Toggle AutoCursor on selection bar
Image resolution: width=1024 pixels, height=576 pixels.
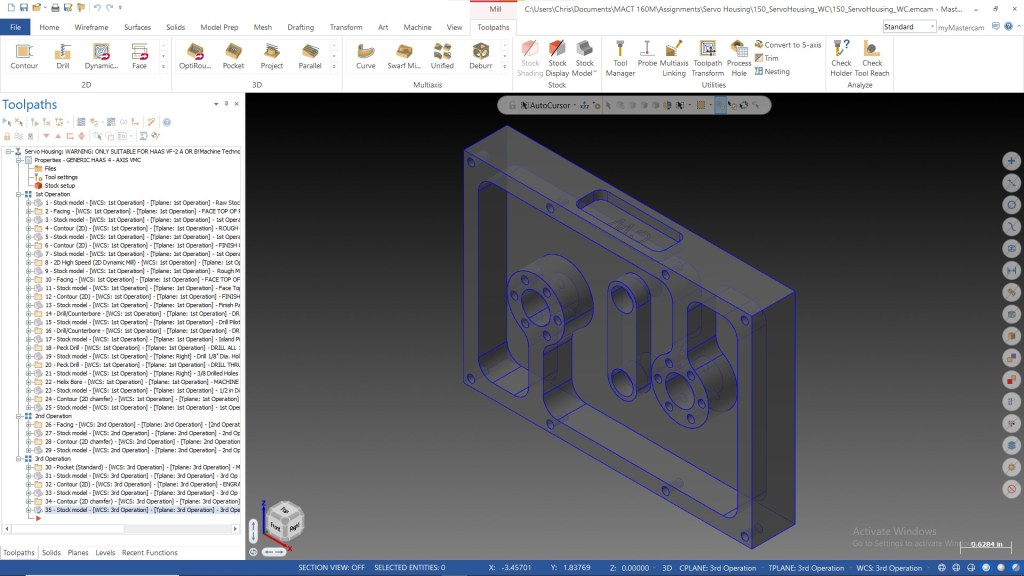click(x=548, y=105)
